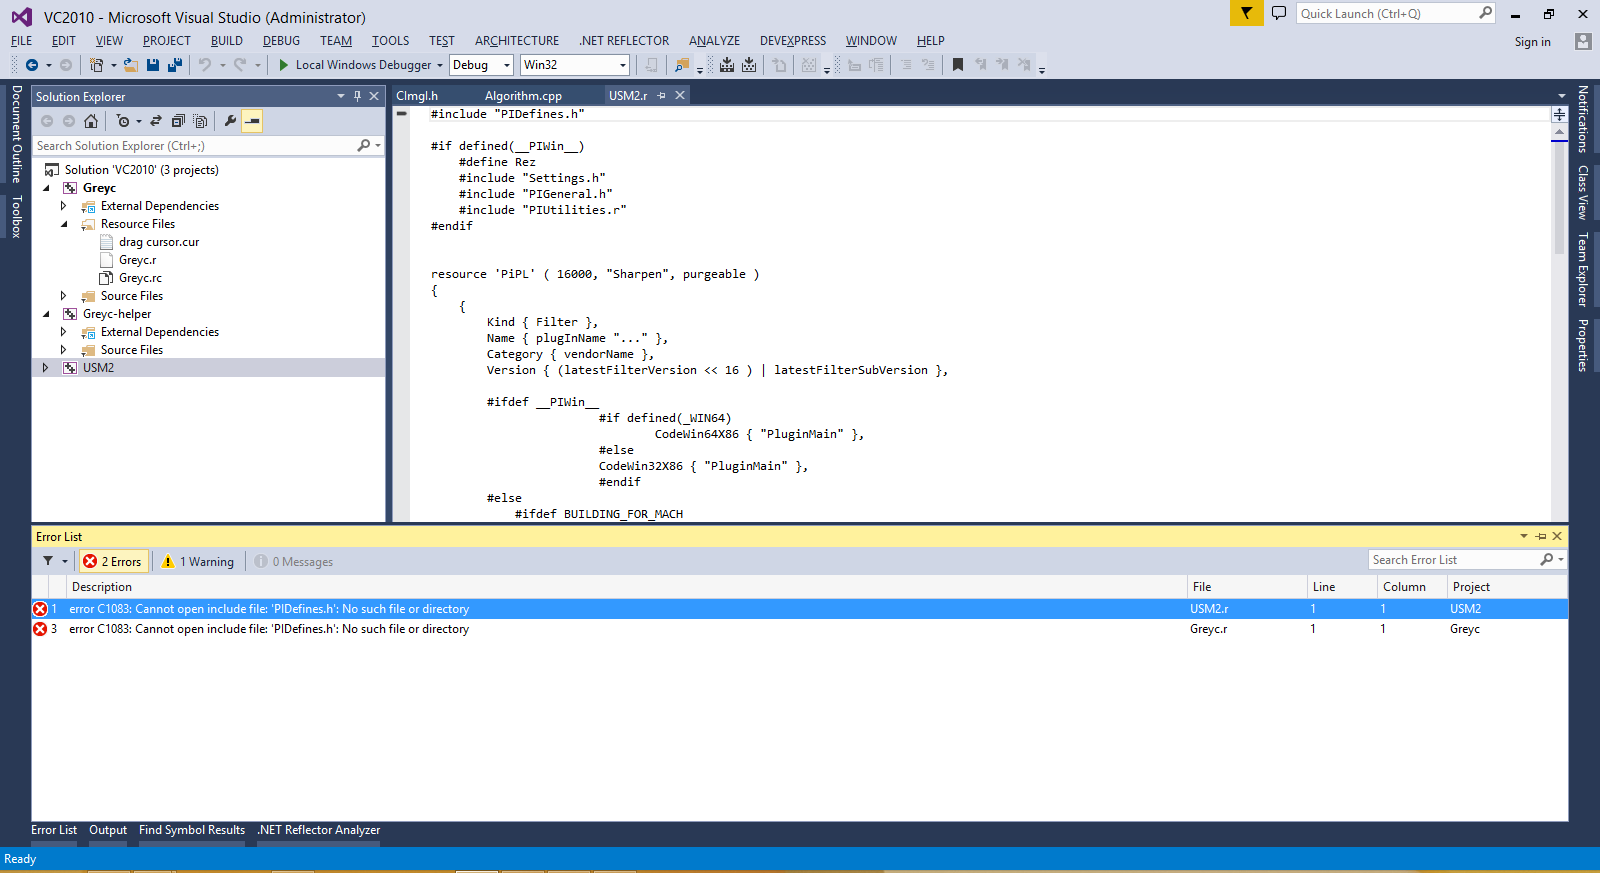Expand External Dependencies under Greyc
Viewport: 1600px width, 873px height.
click(x=64, y=206)
